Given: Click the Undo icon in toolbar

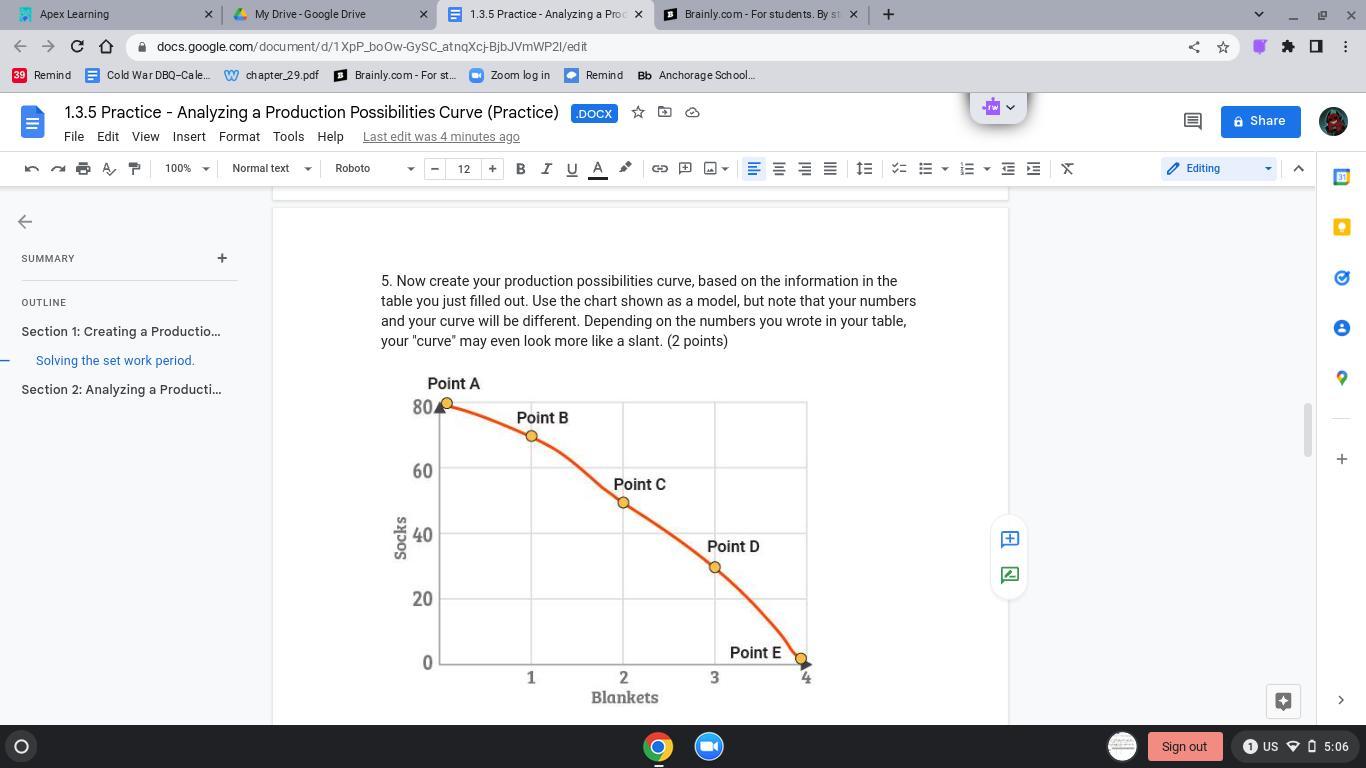Looking at the screenshot, I should (x=32, y=169).
